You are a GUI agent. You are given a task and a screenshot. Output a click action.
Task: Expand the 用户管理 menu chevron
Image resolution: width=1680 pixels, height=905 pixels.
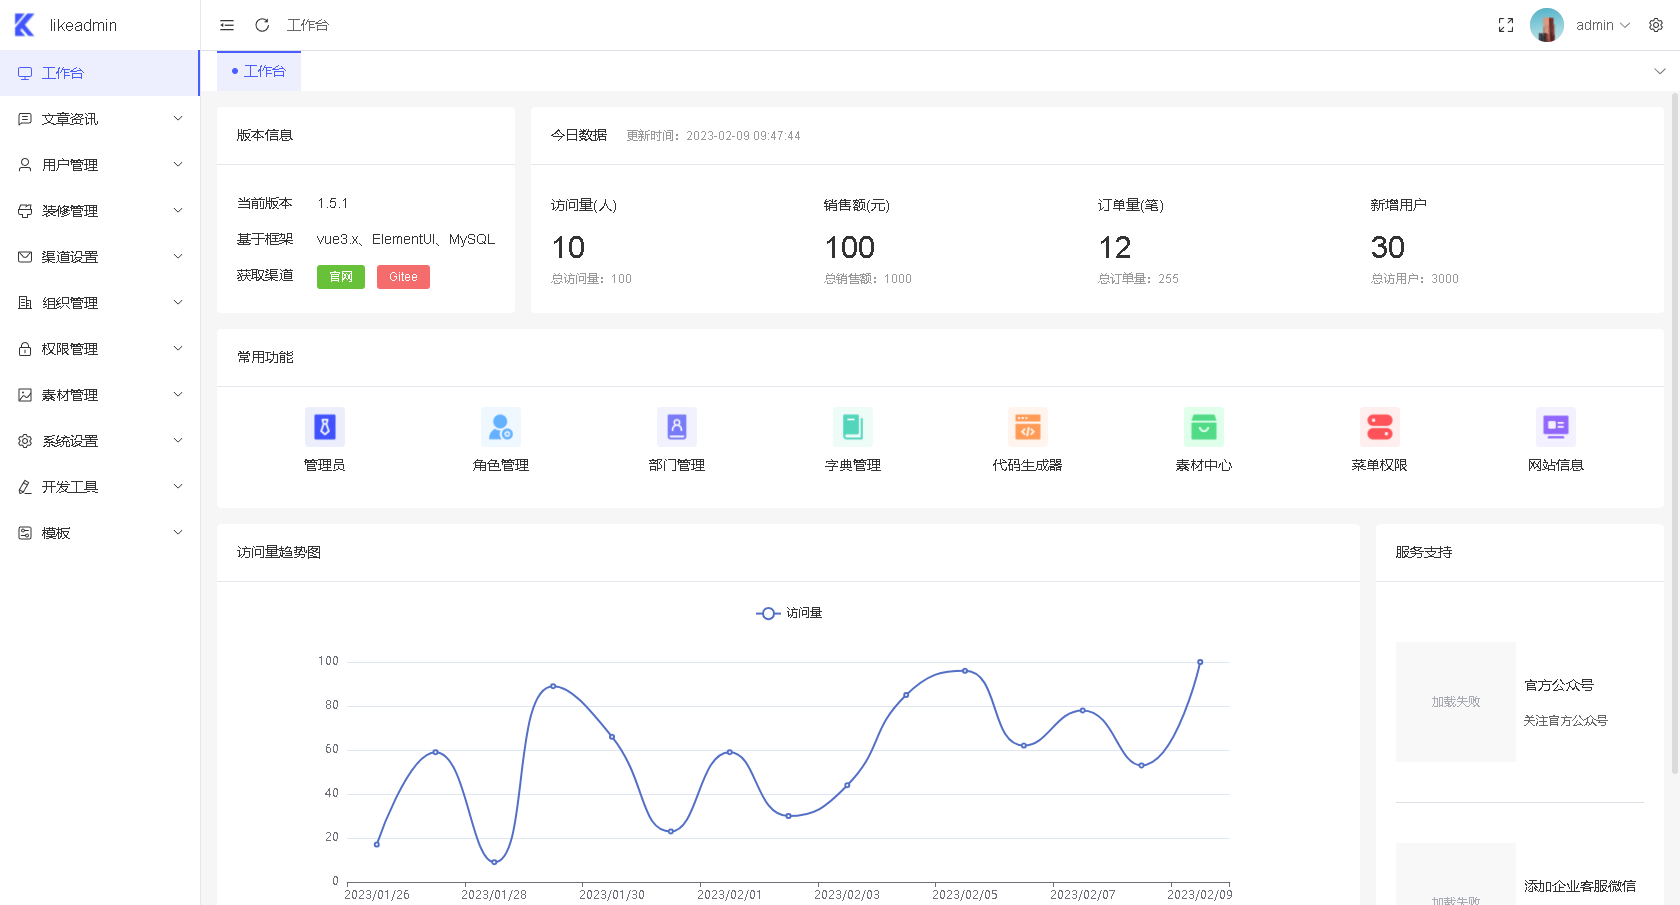[178, 165]
